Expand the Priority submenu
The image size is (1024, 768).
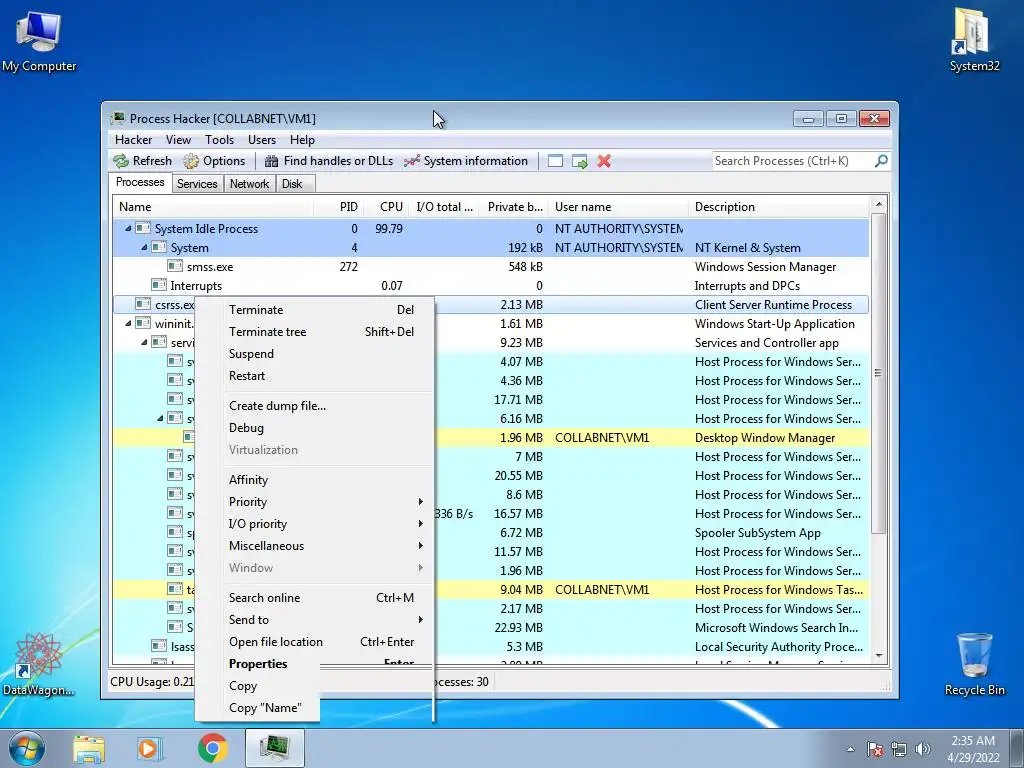tap(326, 502)
